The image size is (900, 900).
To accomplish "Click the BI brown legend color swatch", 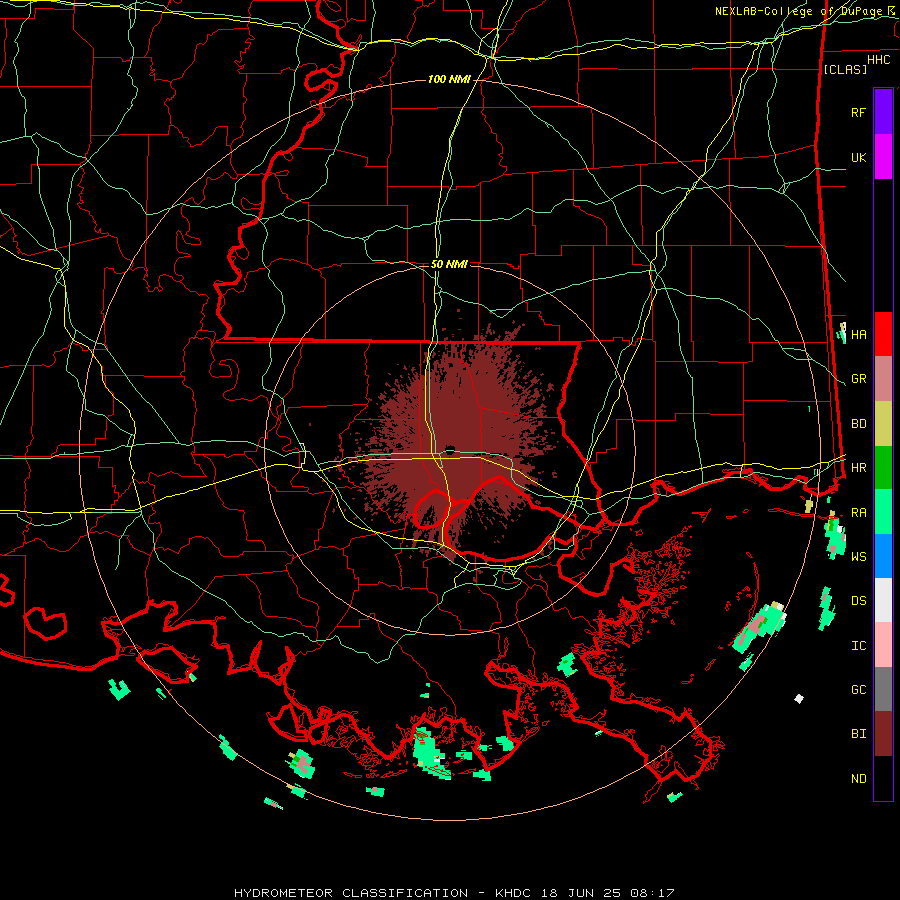I will [883, 734].
